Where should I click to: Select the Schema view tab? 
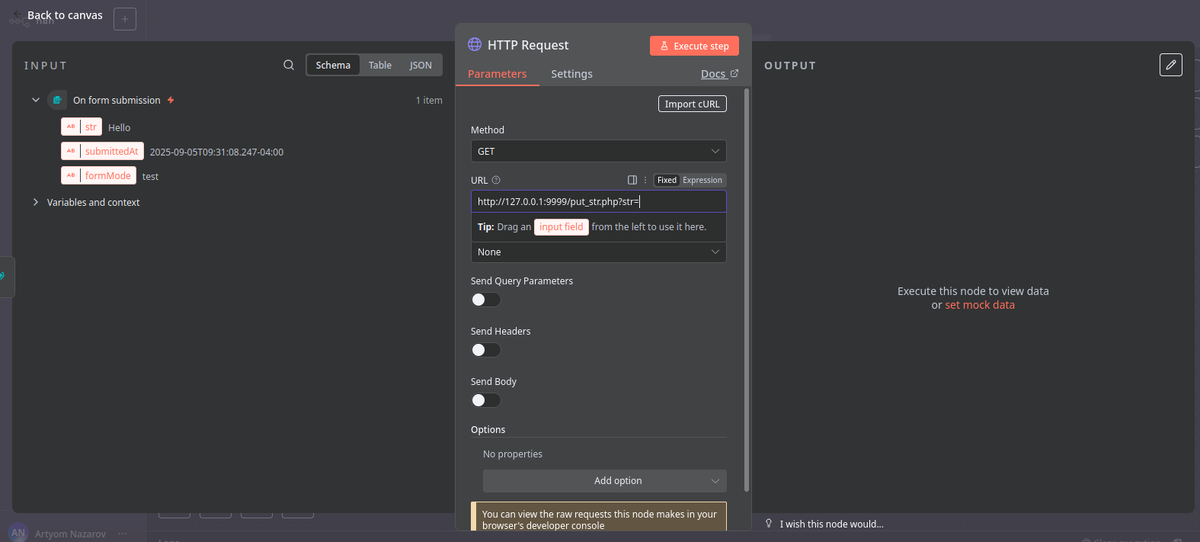(x=333, y=65)
